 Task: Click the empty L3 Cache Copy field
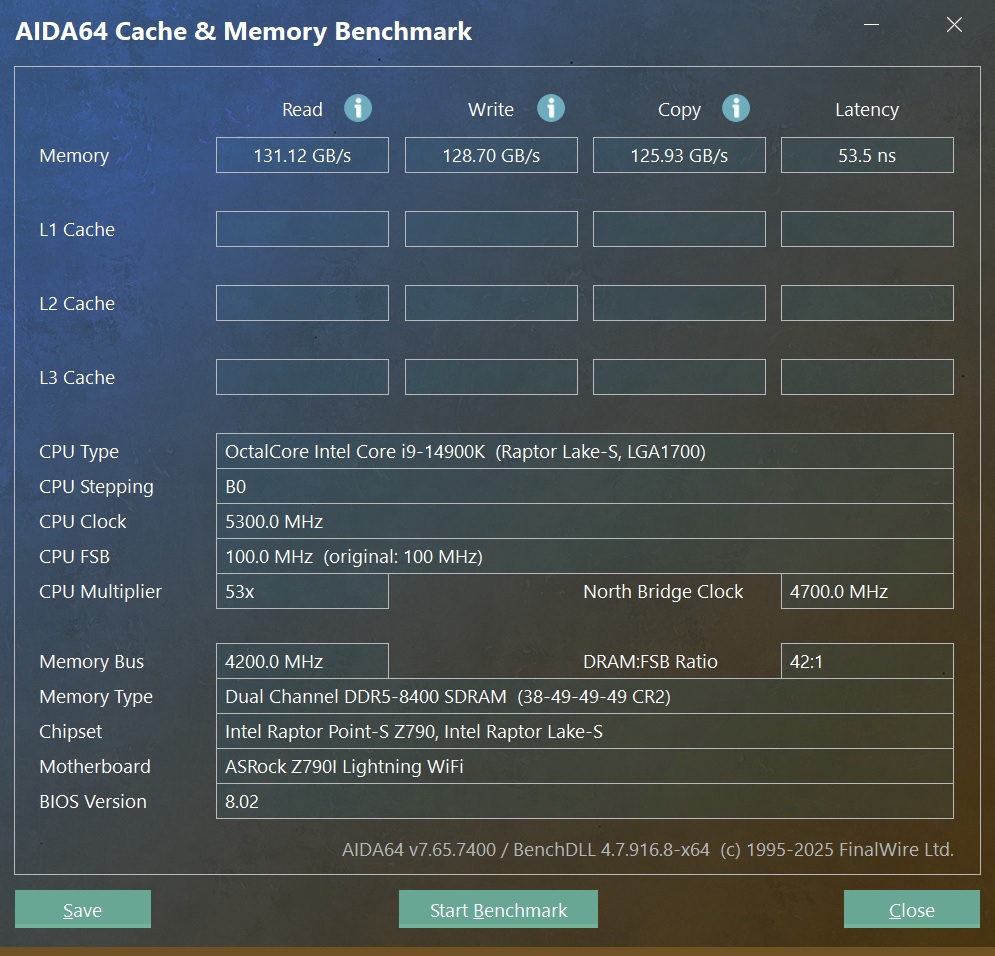[x=679, y=377]
